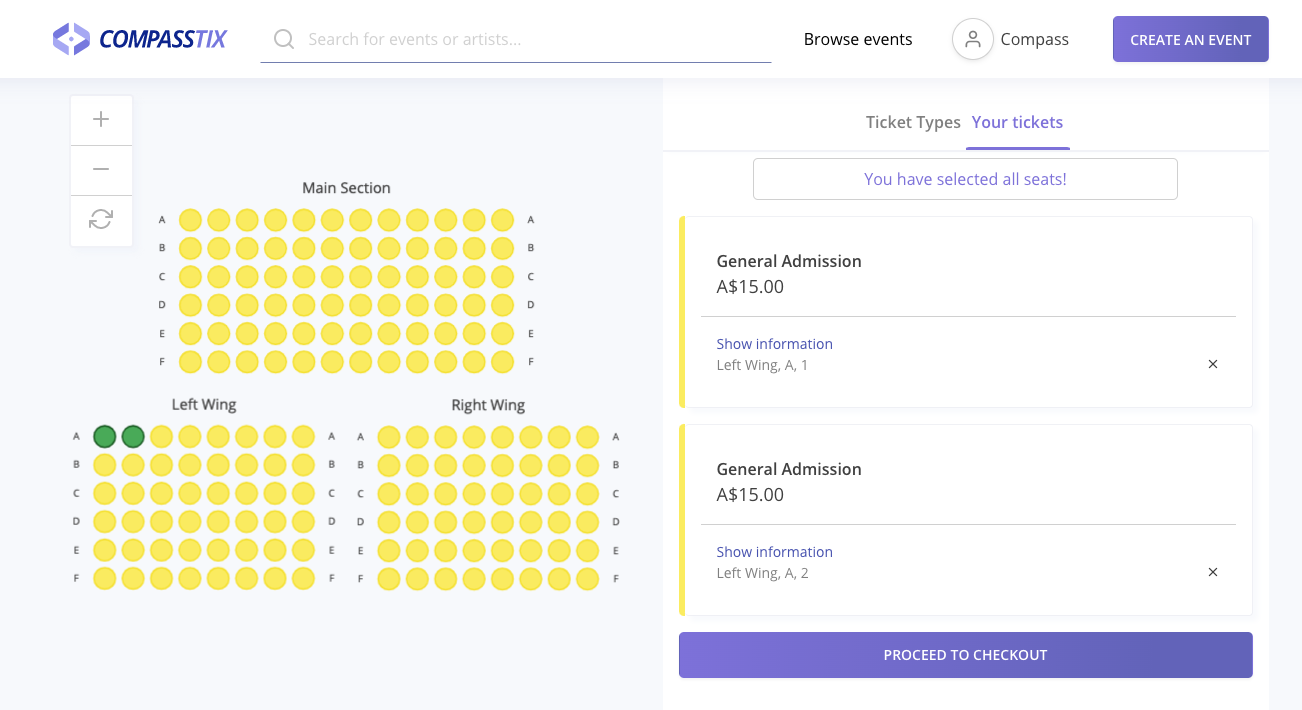
Task: Expand Show information on the second ticket
Action: 774,551
